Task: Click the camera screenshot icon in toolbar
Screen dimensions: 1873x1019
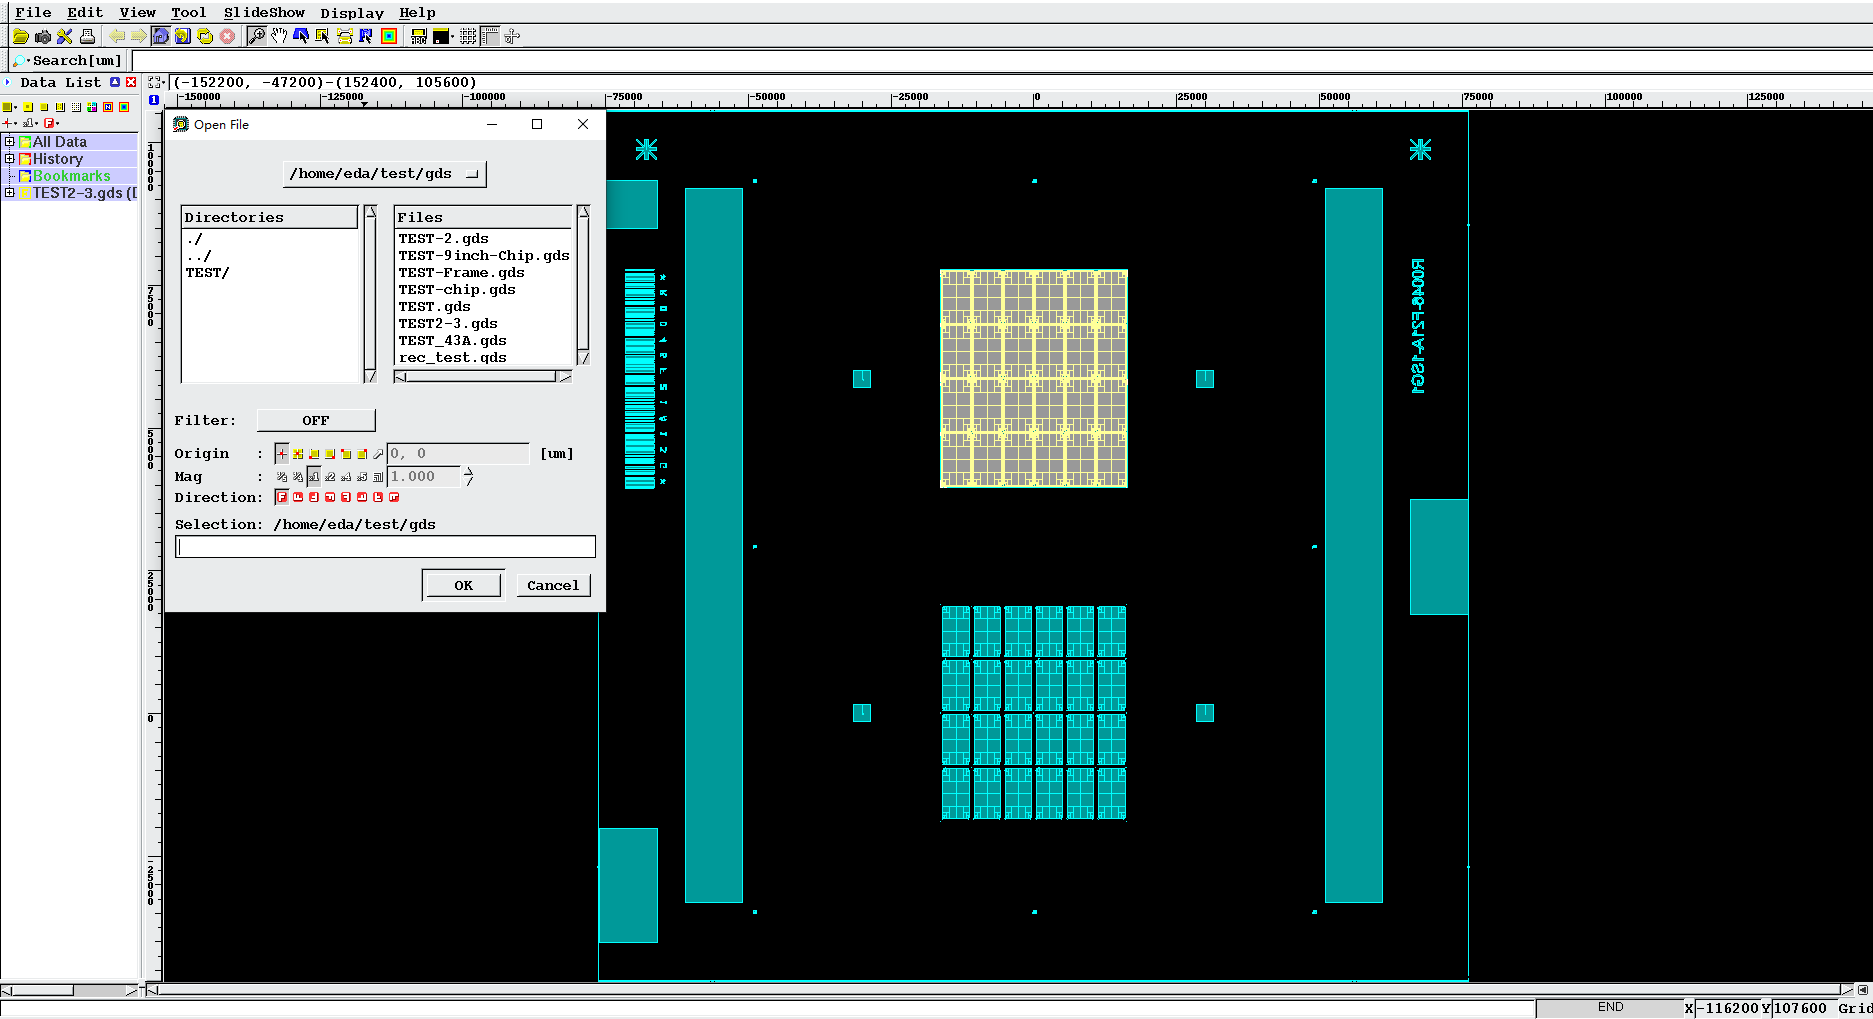Action: coord(42,36)
